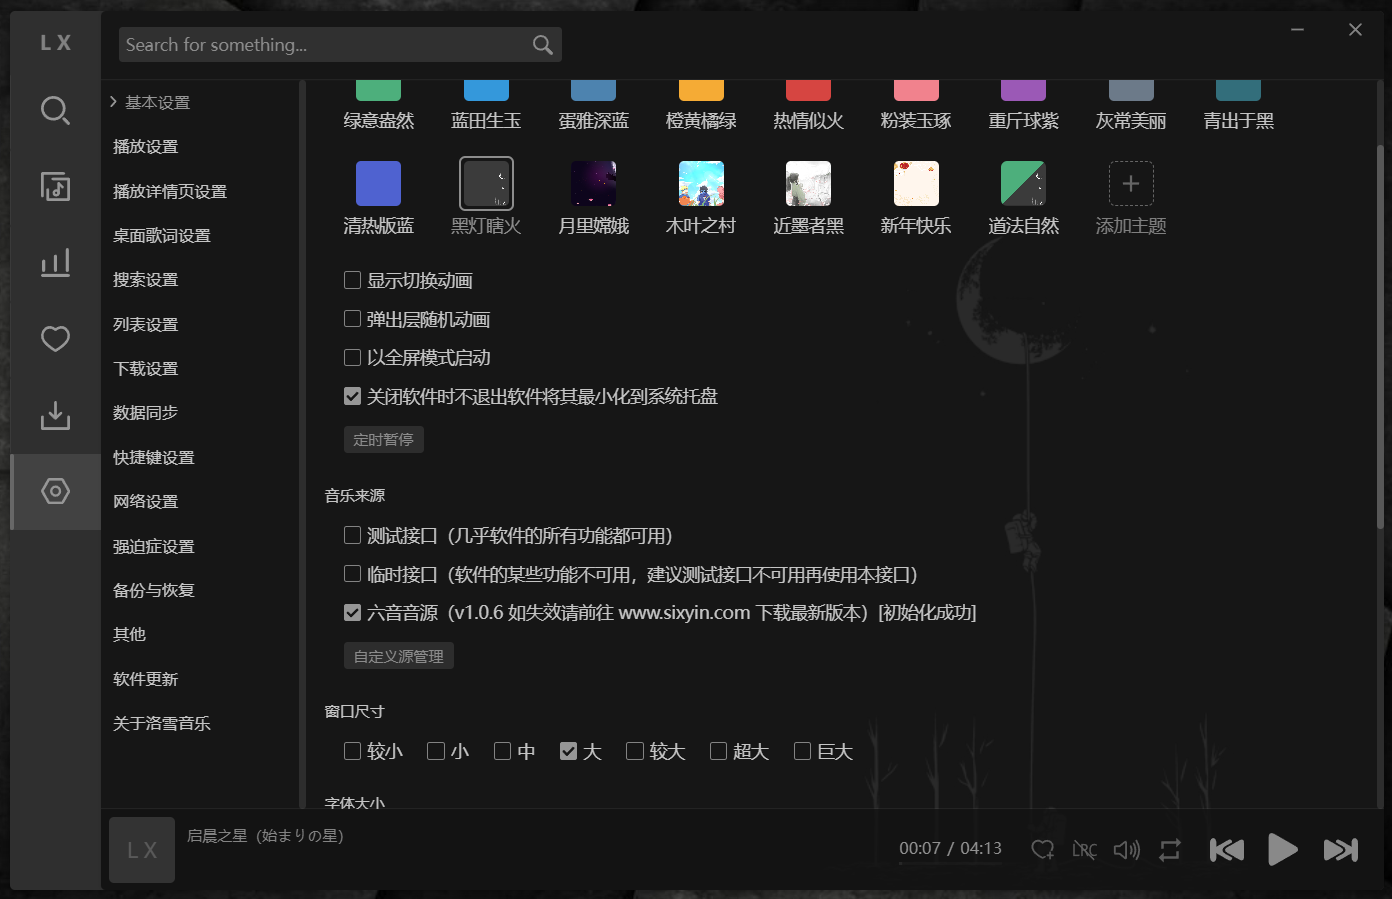Toggle the desktop lyrics LRC icon
1392x899 pixels.
1085,849
